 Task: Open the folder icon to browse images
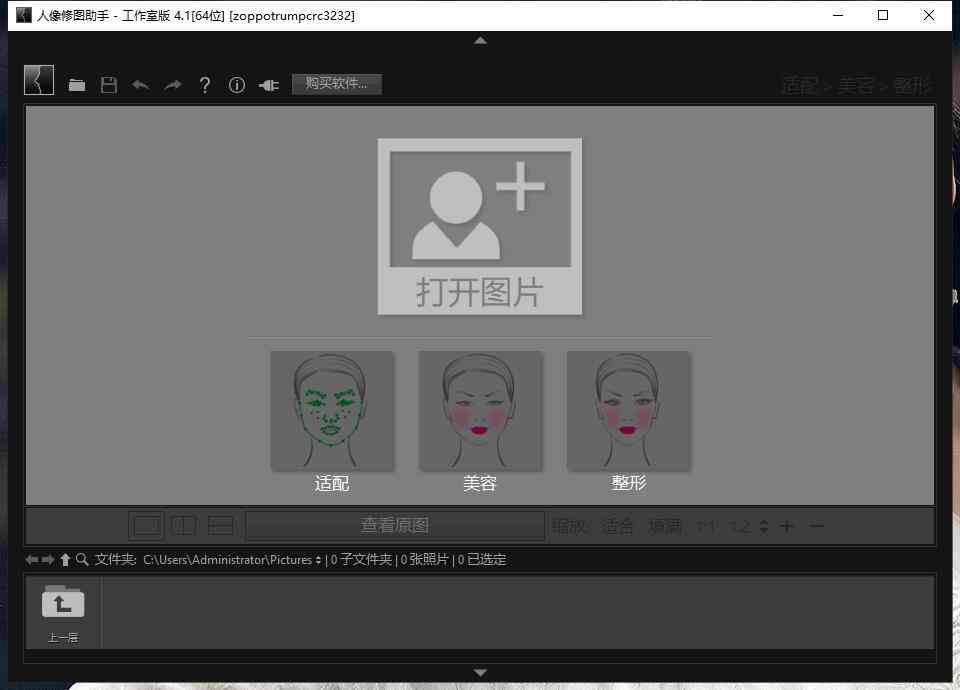tap(77, 84)
